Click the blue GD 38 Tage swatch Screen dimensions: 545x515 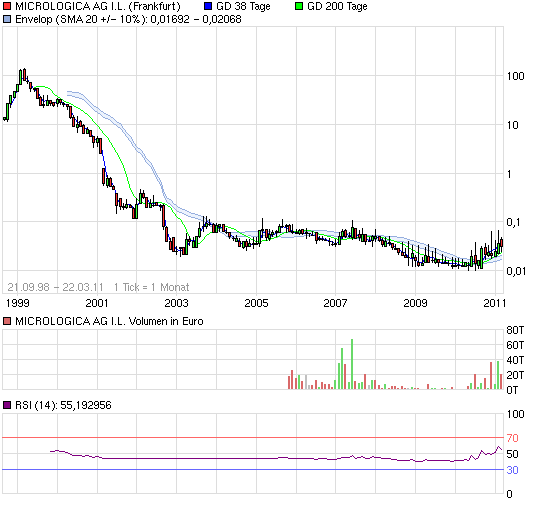208,6
